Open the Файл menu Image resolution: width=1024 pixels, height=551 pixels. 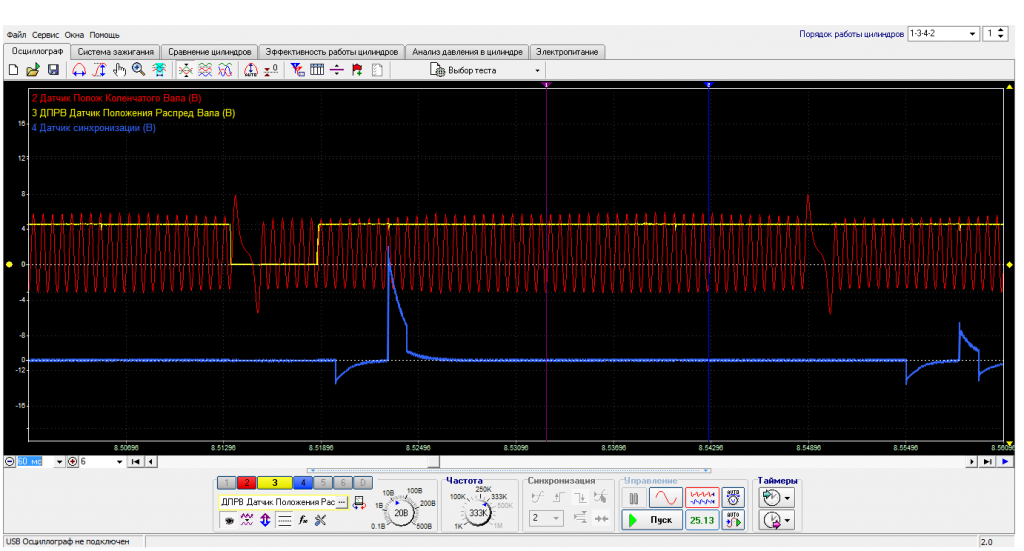16,35
